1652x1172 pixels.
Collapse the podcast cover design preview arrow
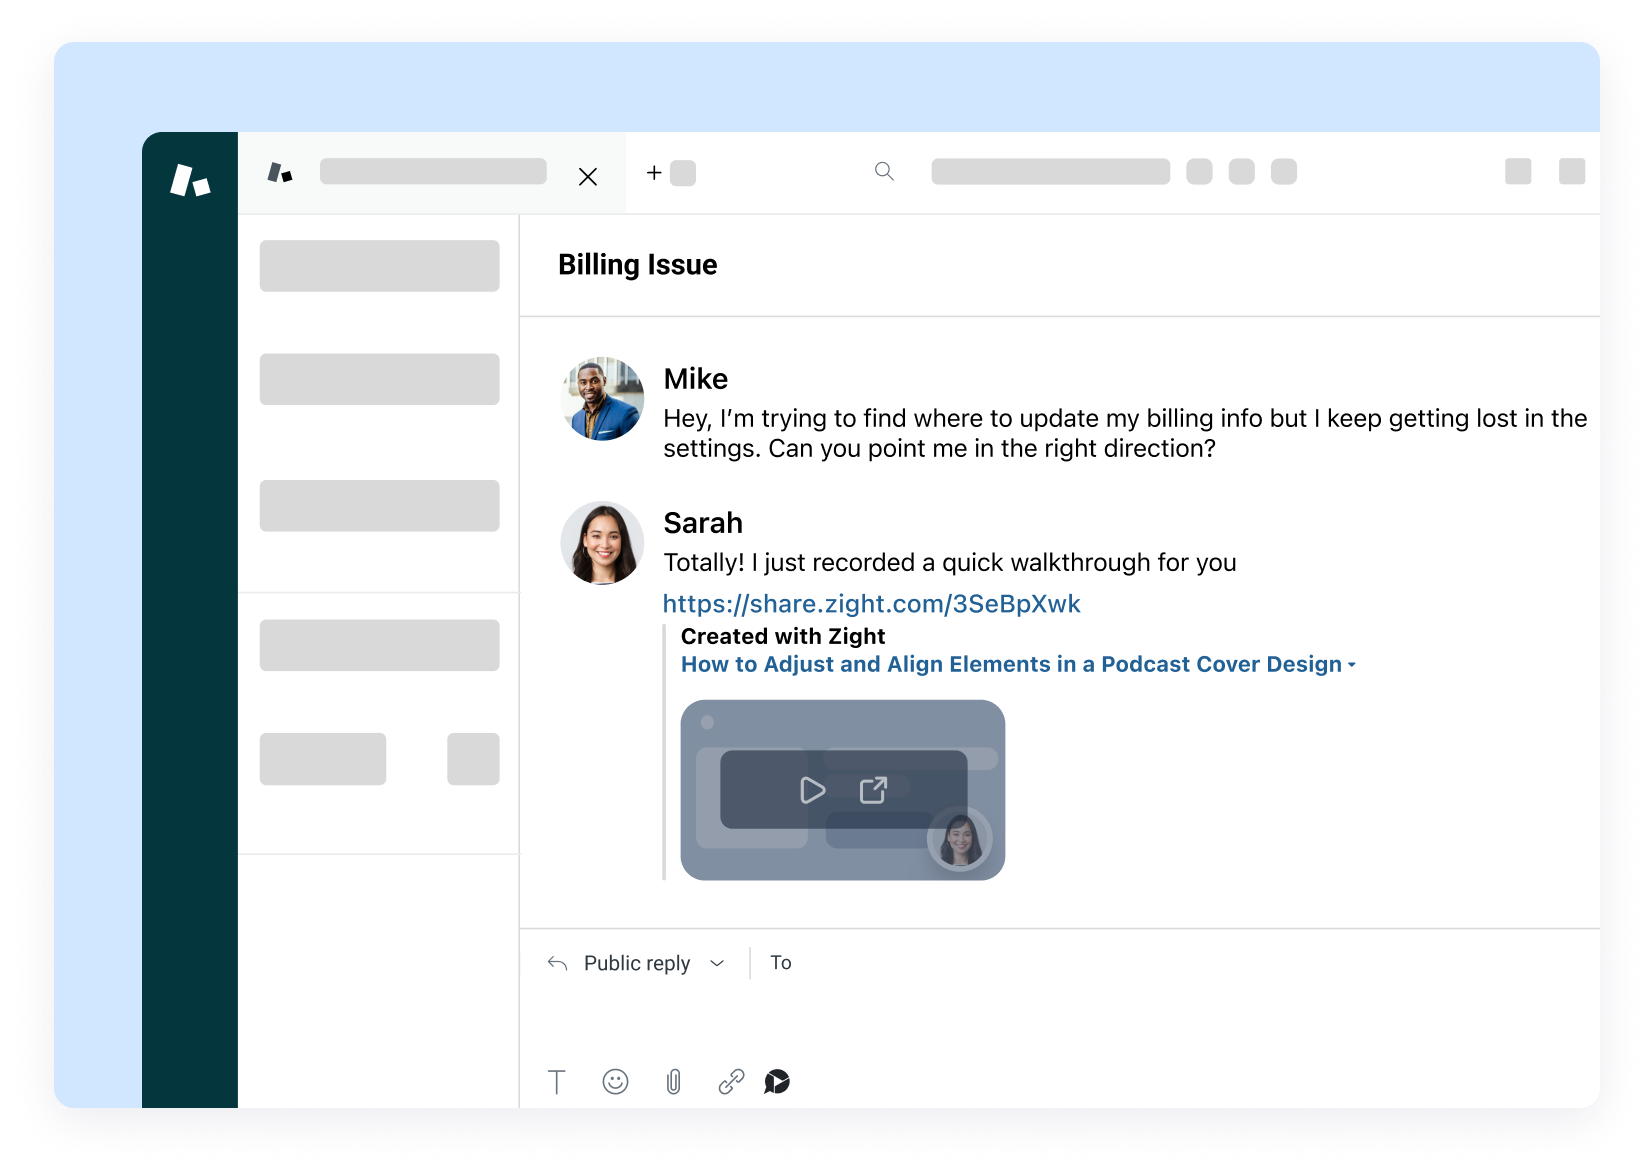pyautogui.click(x=1352, y=665)
